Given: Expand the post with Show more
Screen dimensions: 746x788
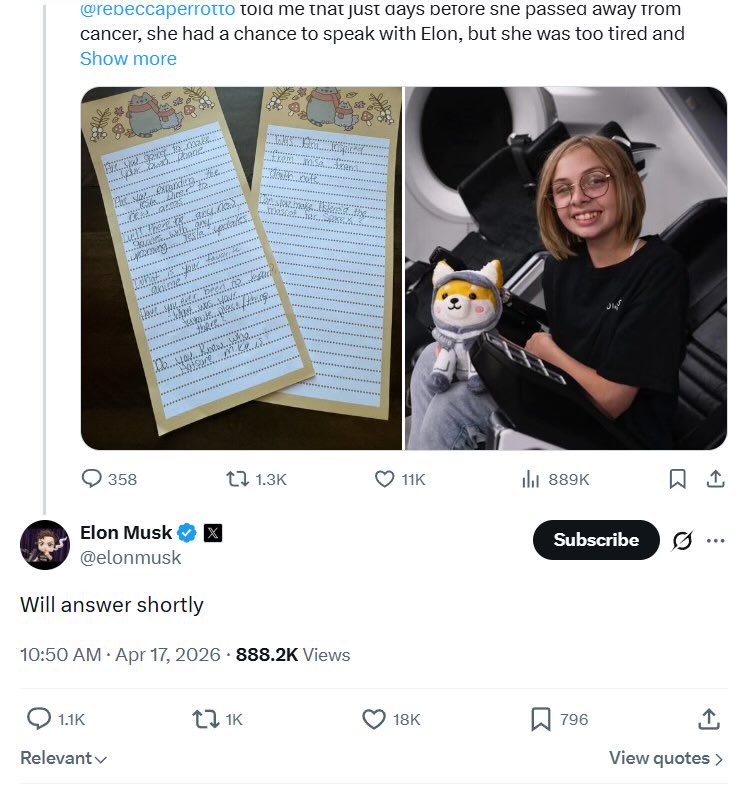Looking at the screenshot, I should (x=128, y=59).
